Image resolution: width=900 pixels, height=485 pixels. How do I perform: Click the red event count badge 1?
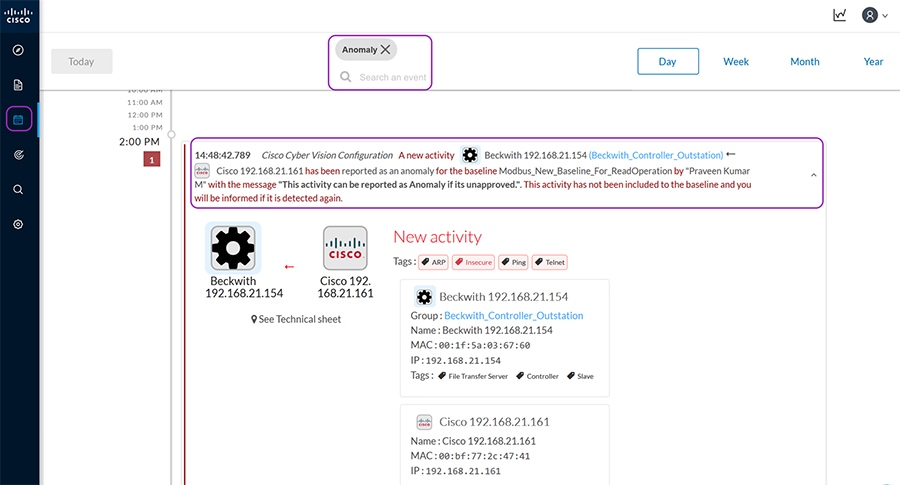[152, 160]
